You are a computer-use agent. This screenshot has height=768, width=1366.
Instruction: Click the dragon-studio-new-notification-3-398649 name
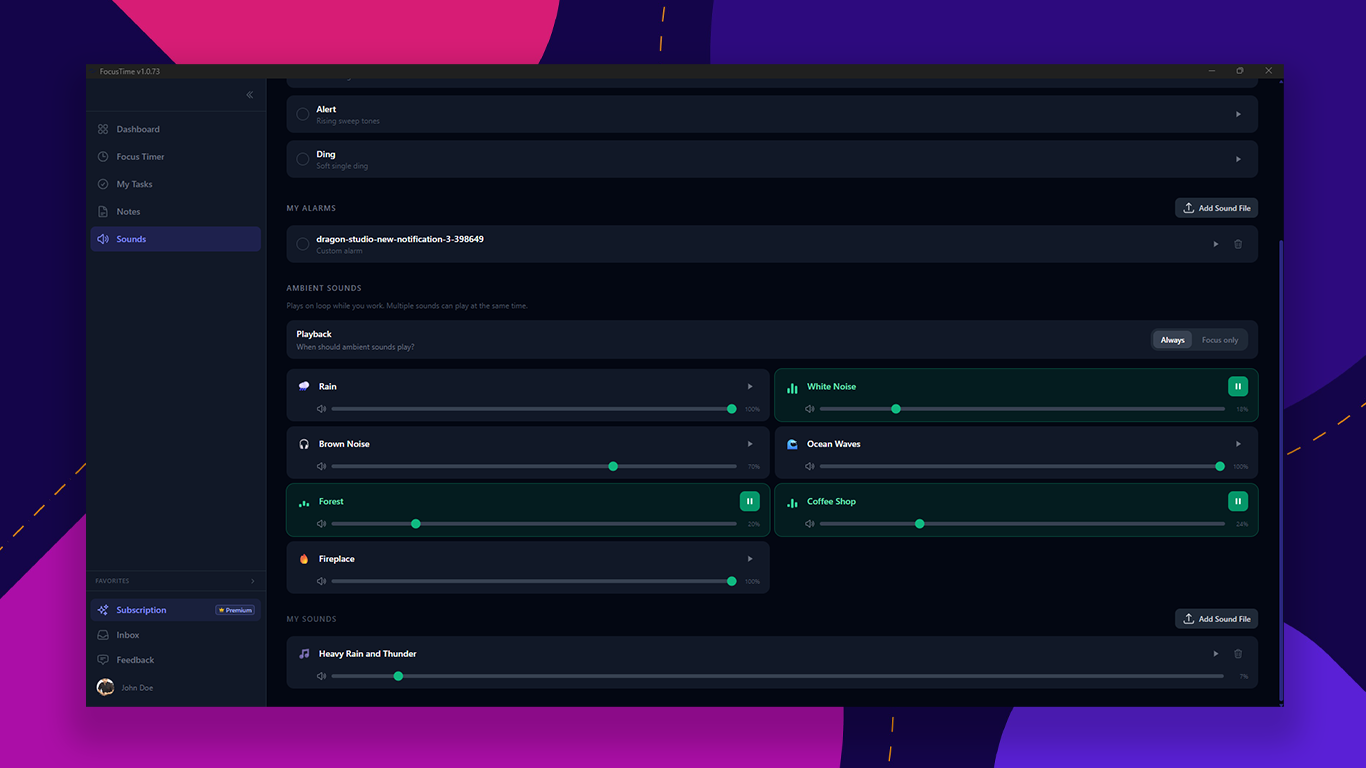400,239
